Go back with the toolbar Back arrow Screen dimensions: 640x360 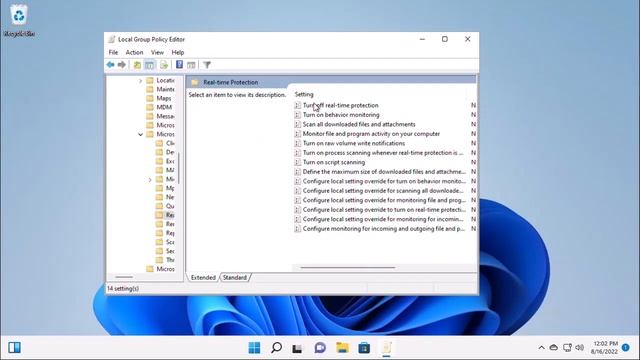click(110, 65)
